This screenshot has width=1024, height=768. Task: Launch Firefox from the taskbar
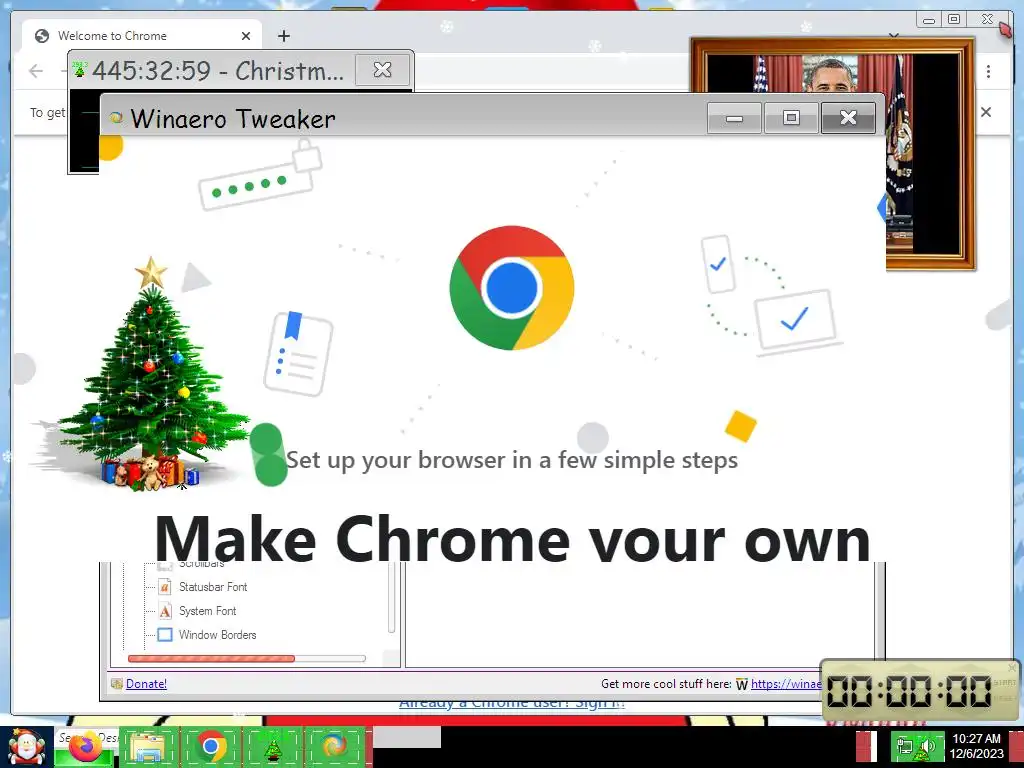click(87, 747)
